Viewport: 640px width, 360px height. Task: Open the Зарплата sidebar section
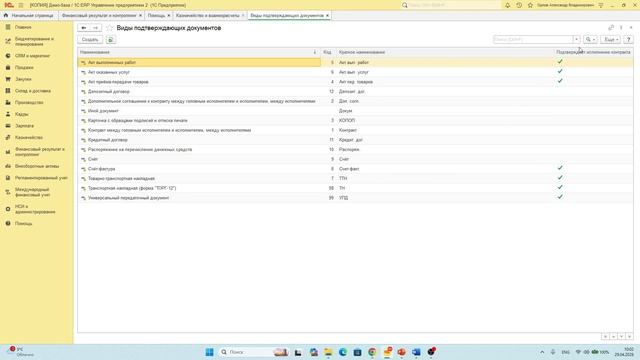tap(24, 126)
